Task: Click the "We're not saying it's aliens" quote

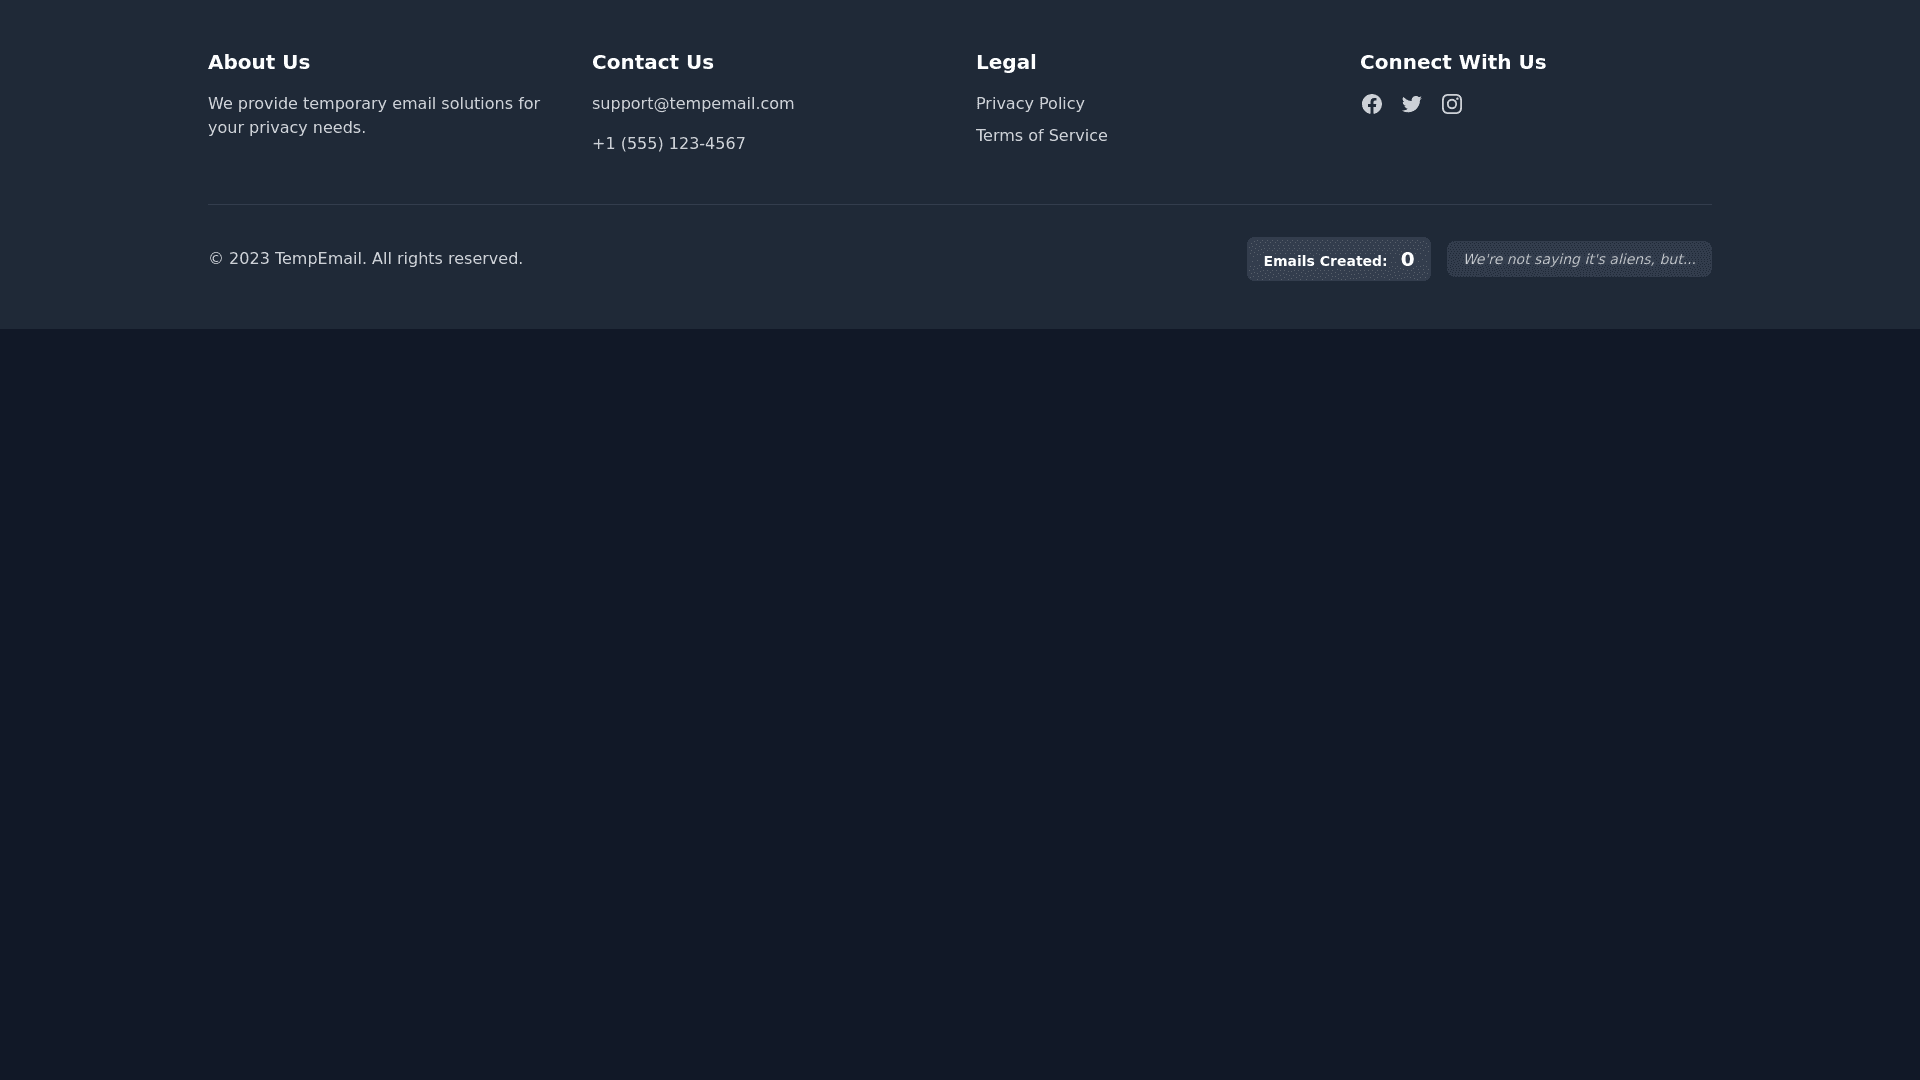Action: [1578, 260]
